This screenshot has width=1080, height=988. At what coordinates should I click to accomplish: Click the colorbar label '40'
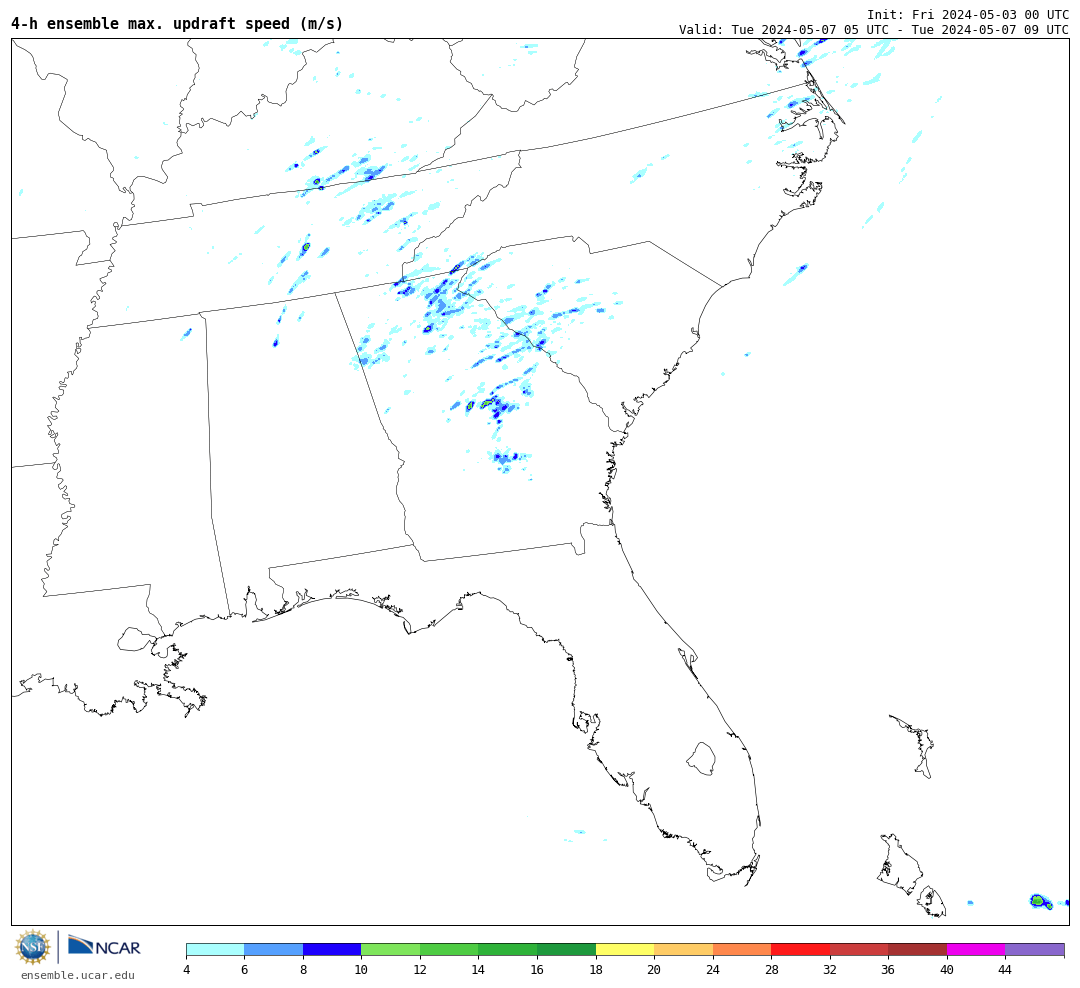(x=947, y=970)
